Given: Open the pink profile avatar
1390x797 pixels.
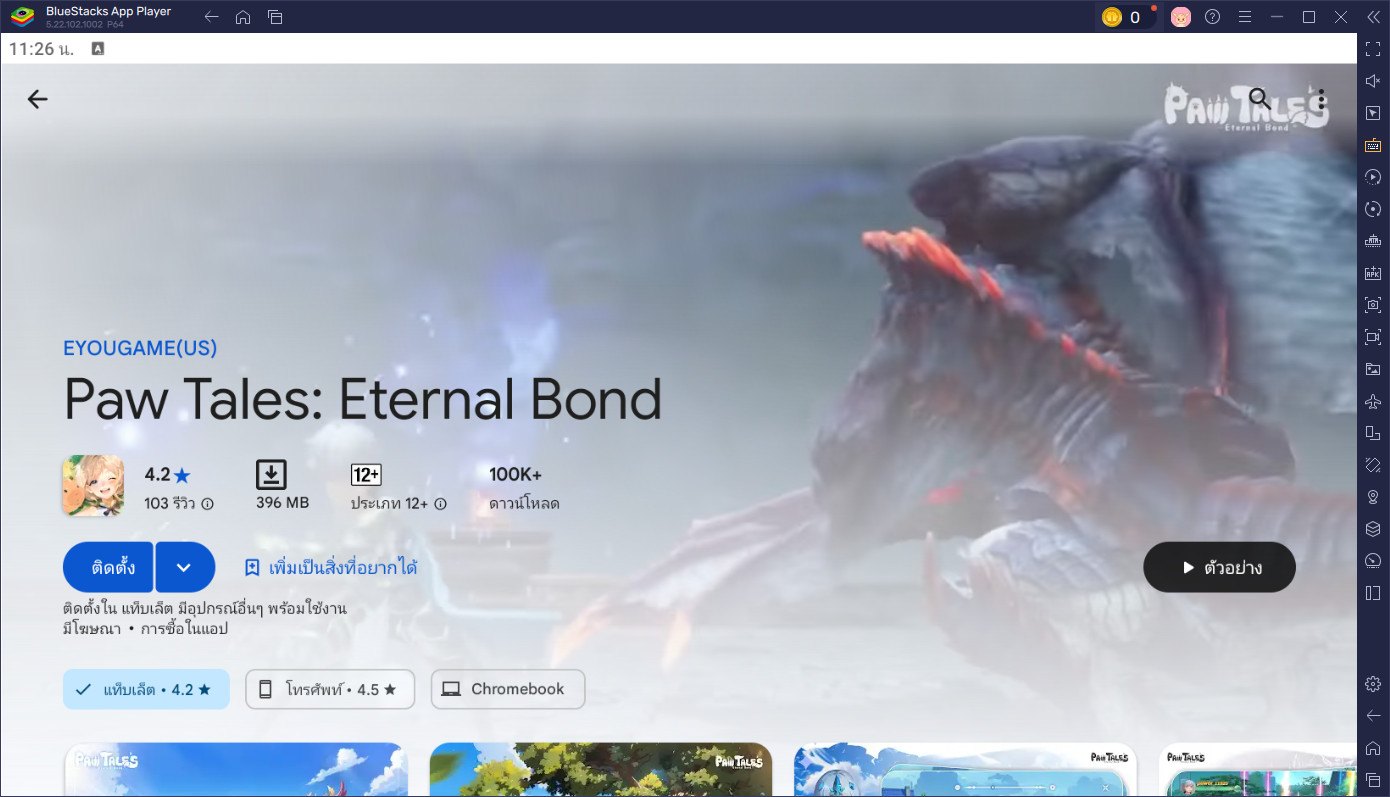Looking at the screenshot, I should [1181, 17].
